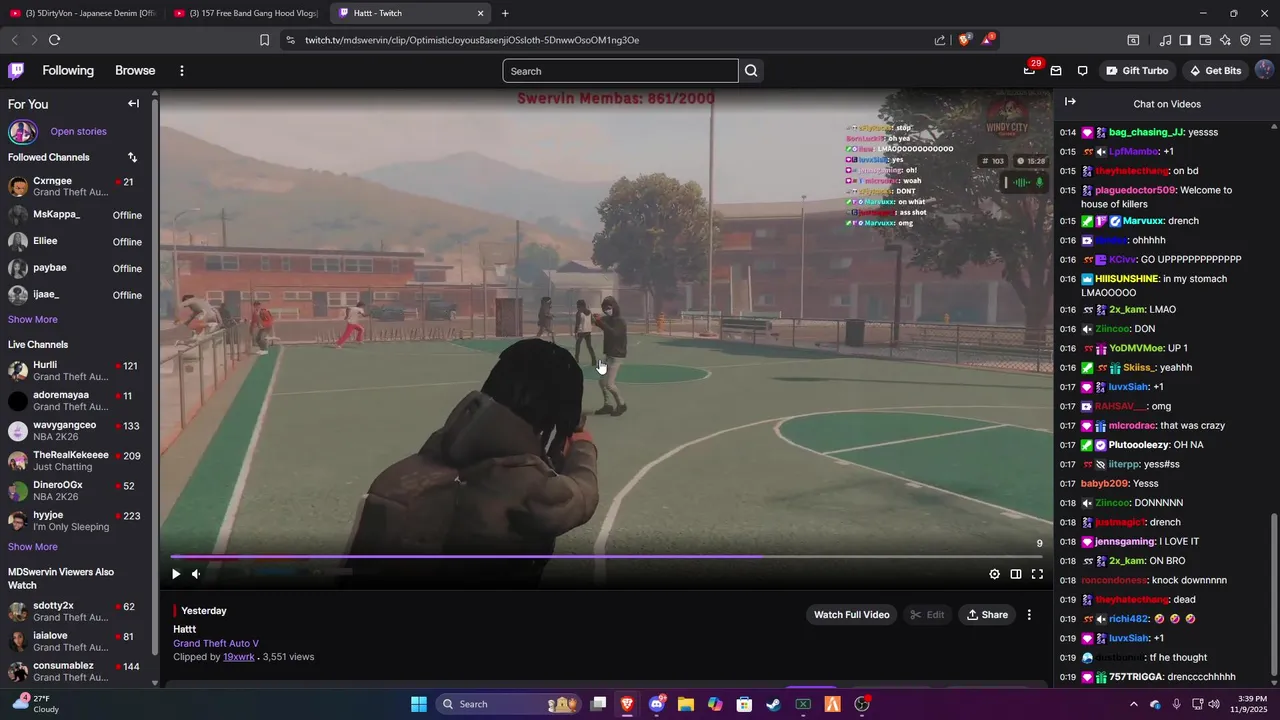
Task: Toggle Brave sidebar panel
Action: [x=1185, y=40]
